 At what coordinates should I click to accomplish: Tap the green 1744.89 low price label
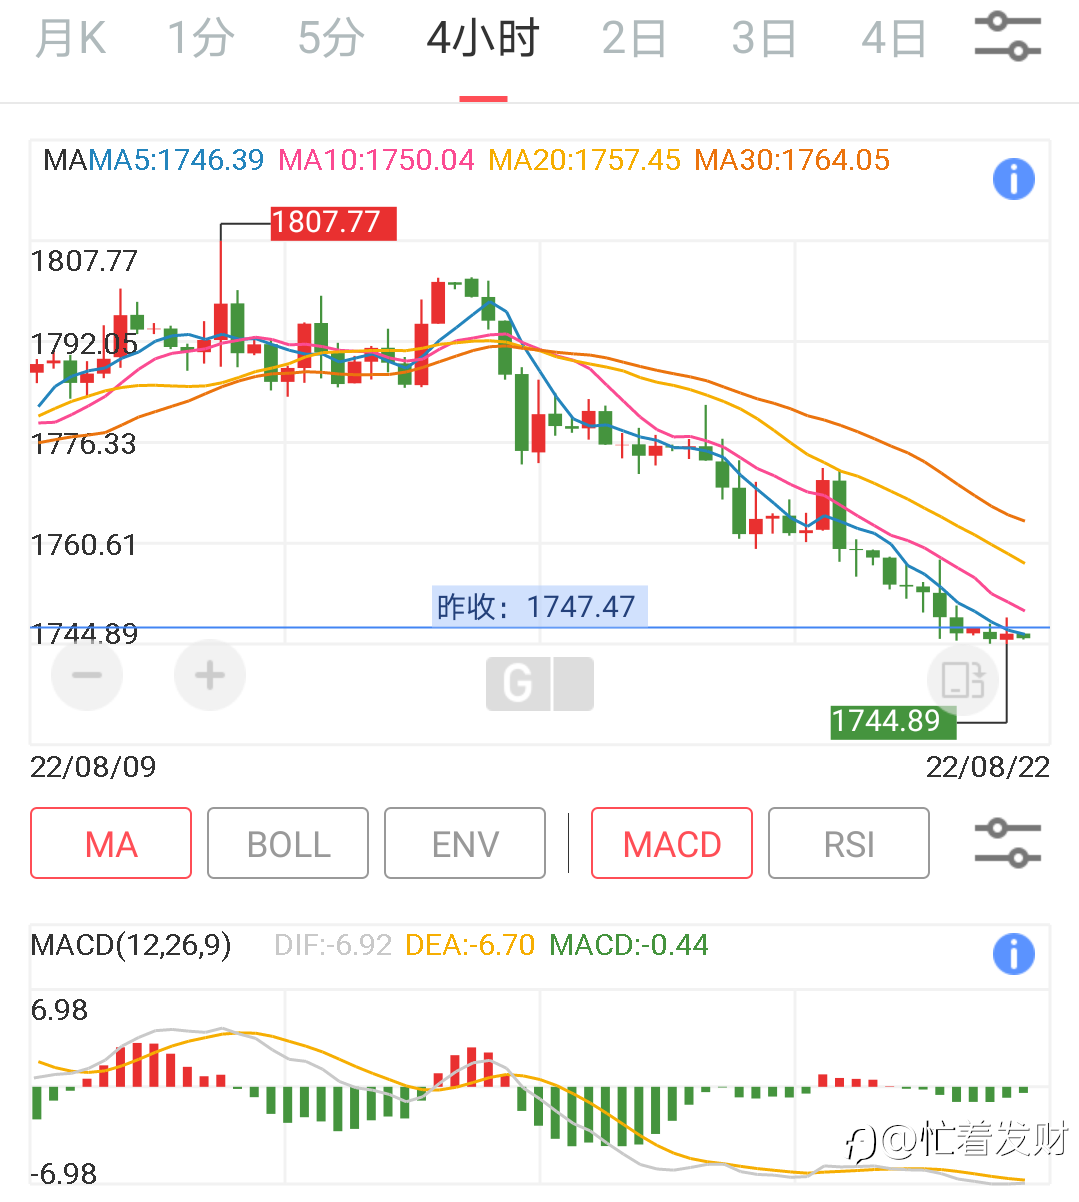tap(893, 722)
